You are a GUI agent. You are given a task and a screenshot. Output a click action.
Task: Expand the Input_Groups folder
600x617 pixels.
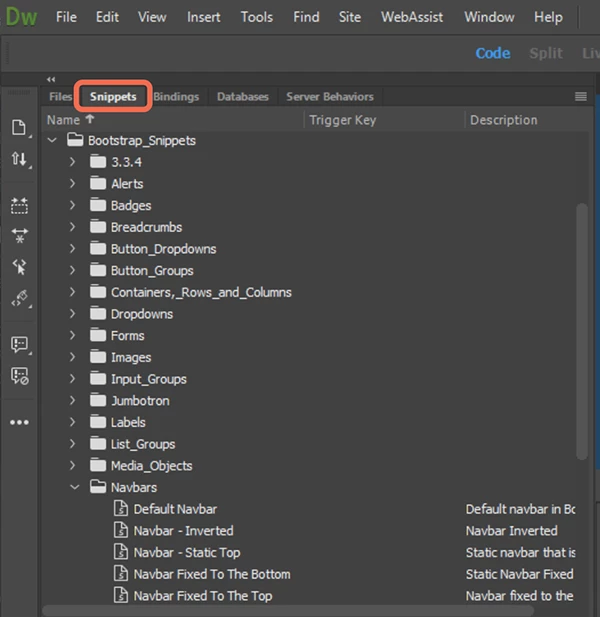tap(72, 379)
